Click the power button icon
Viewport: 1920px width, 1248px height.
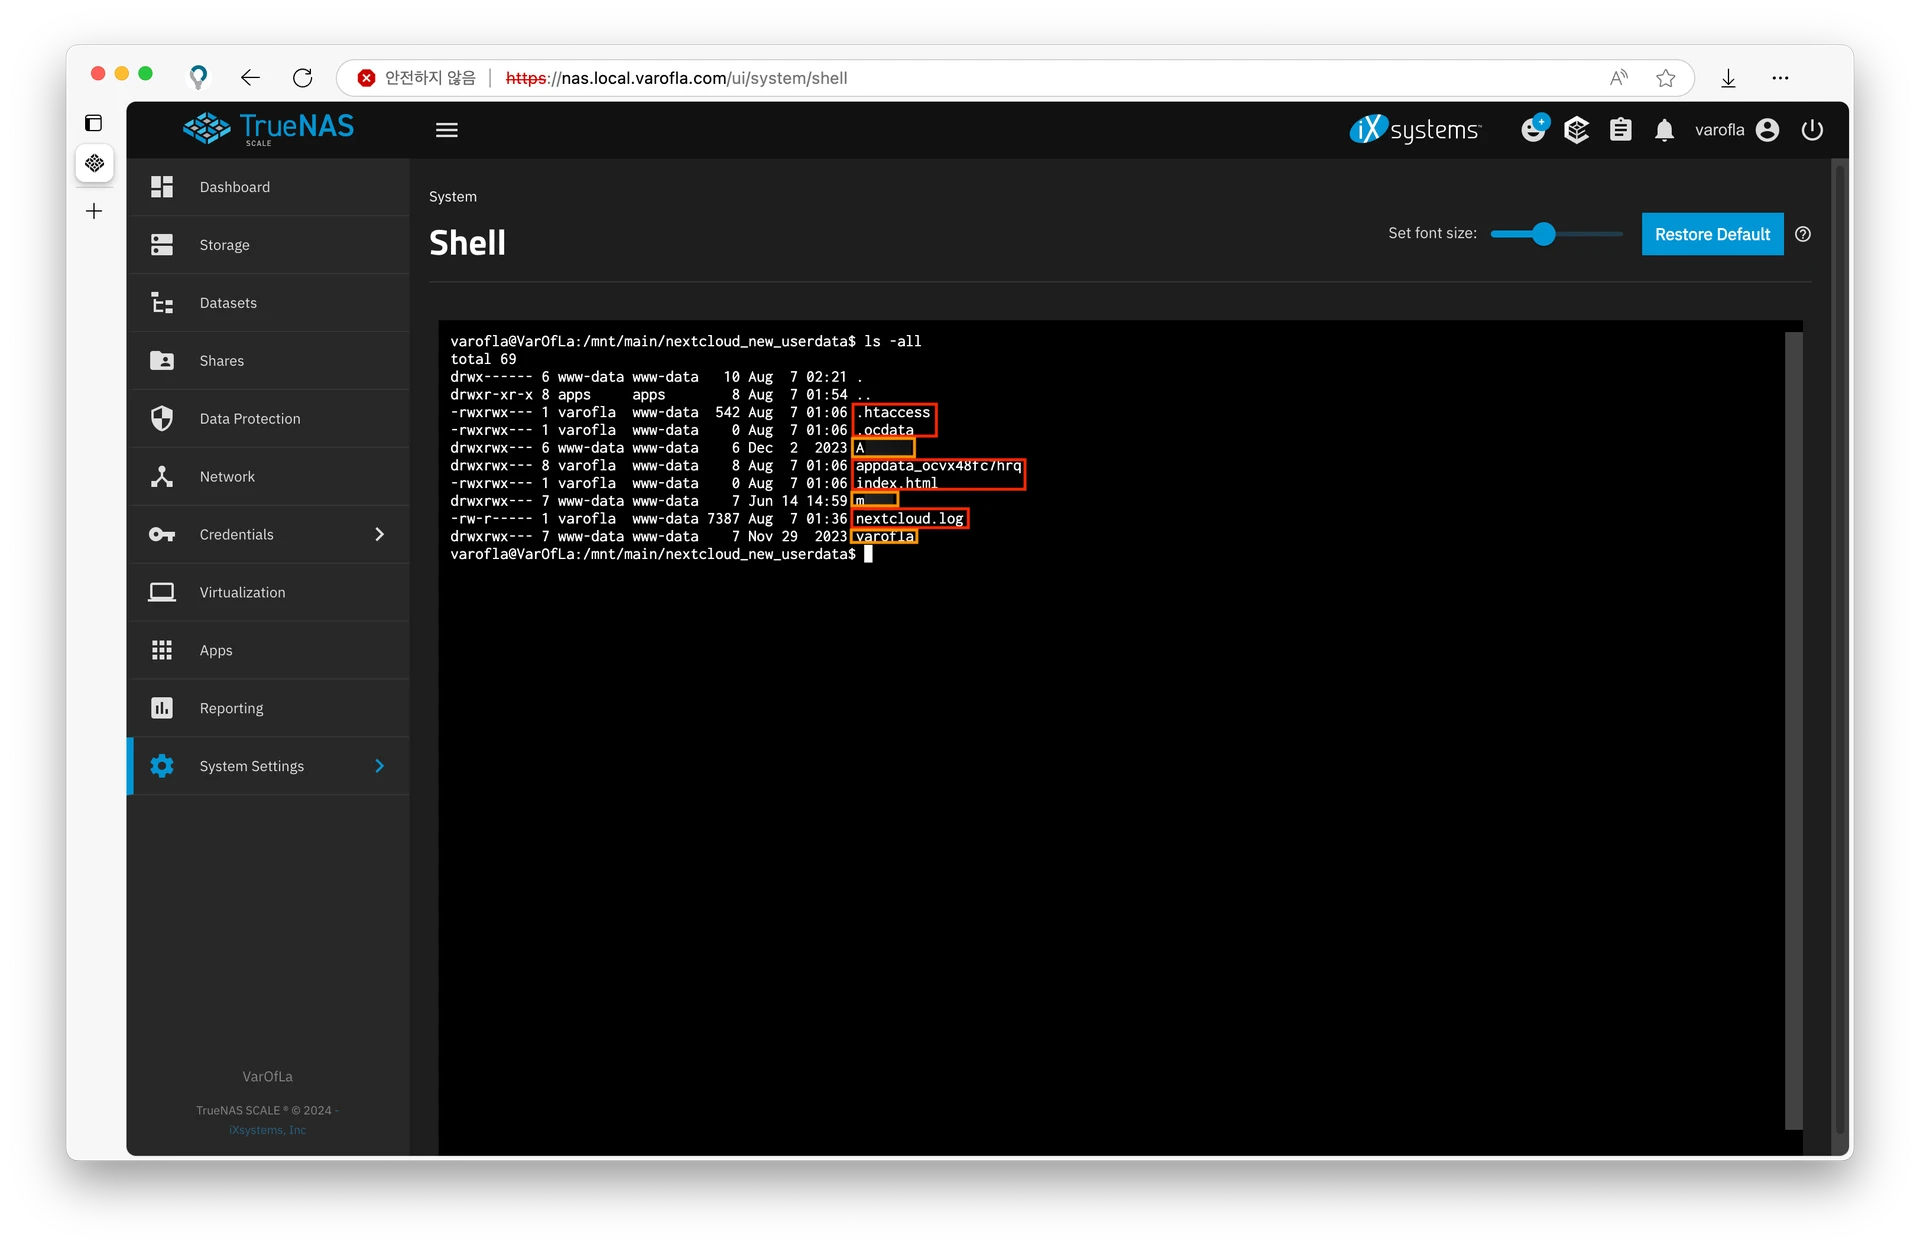(1812, 130)
